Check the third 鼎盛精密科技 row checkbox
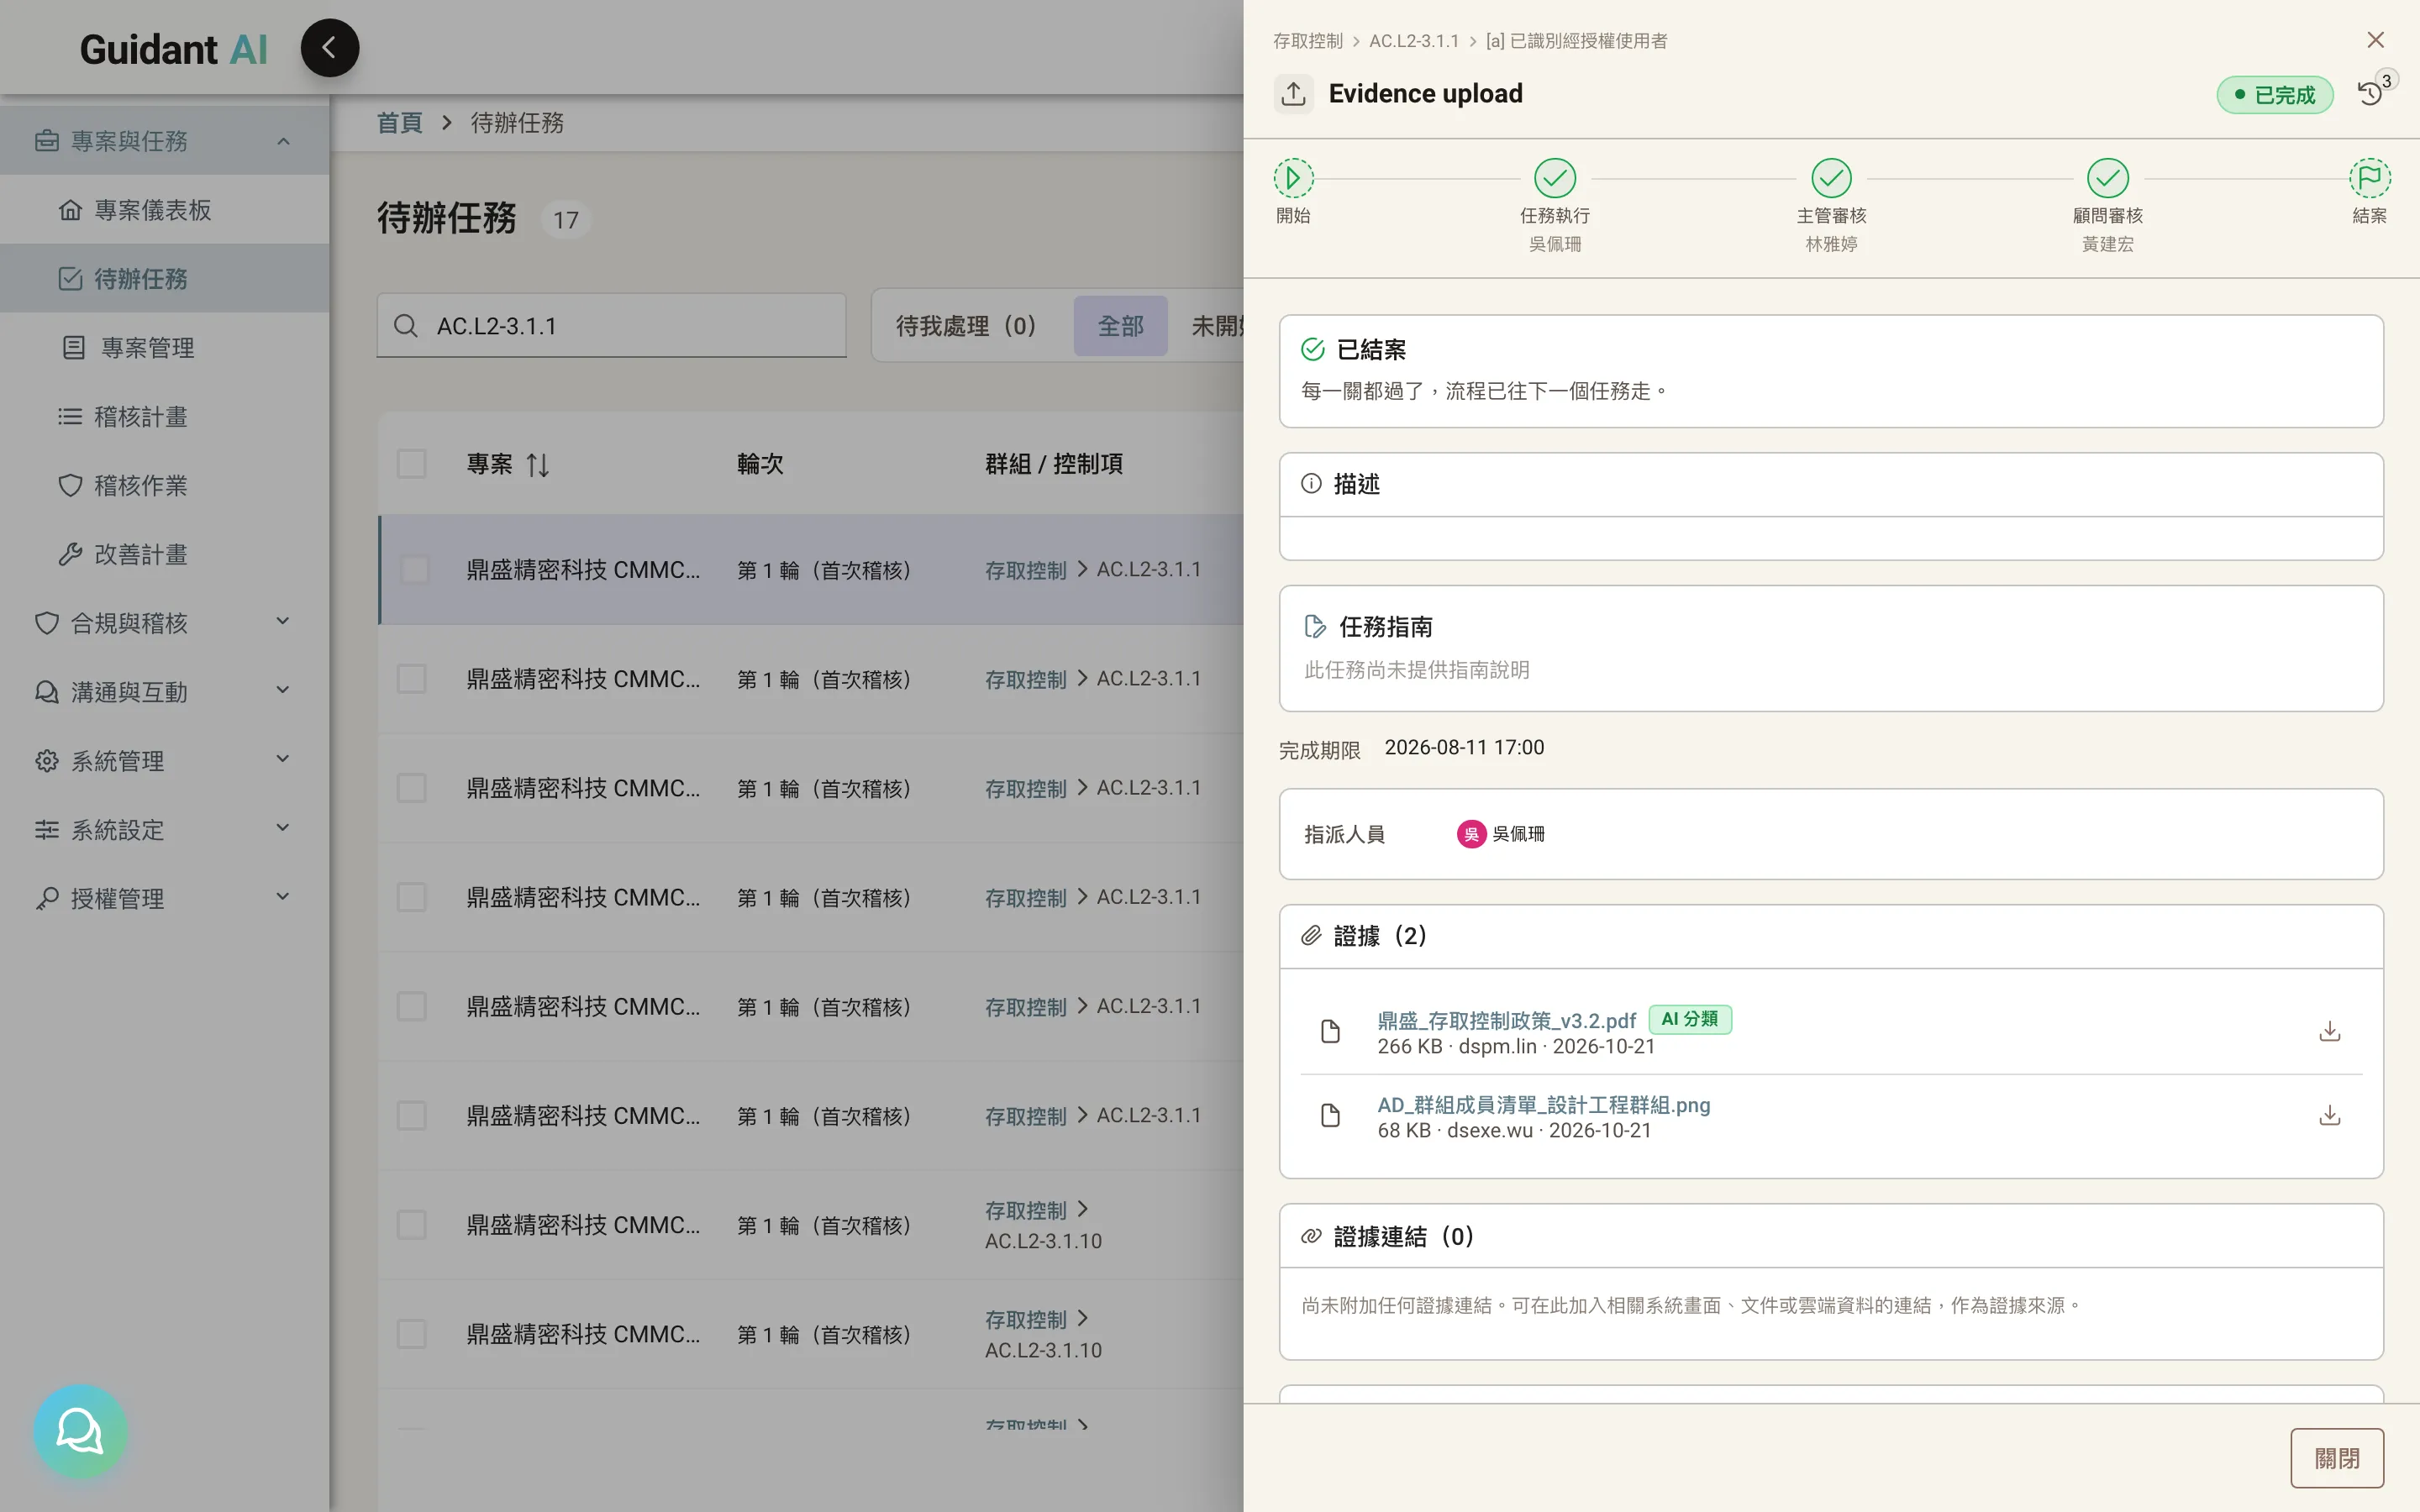Image resolution: width=2420 pixels, height=1512 pixels. point(411,788)
